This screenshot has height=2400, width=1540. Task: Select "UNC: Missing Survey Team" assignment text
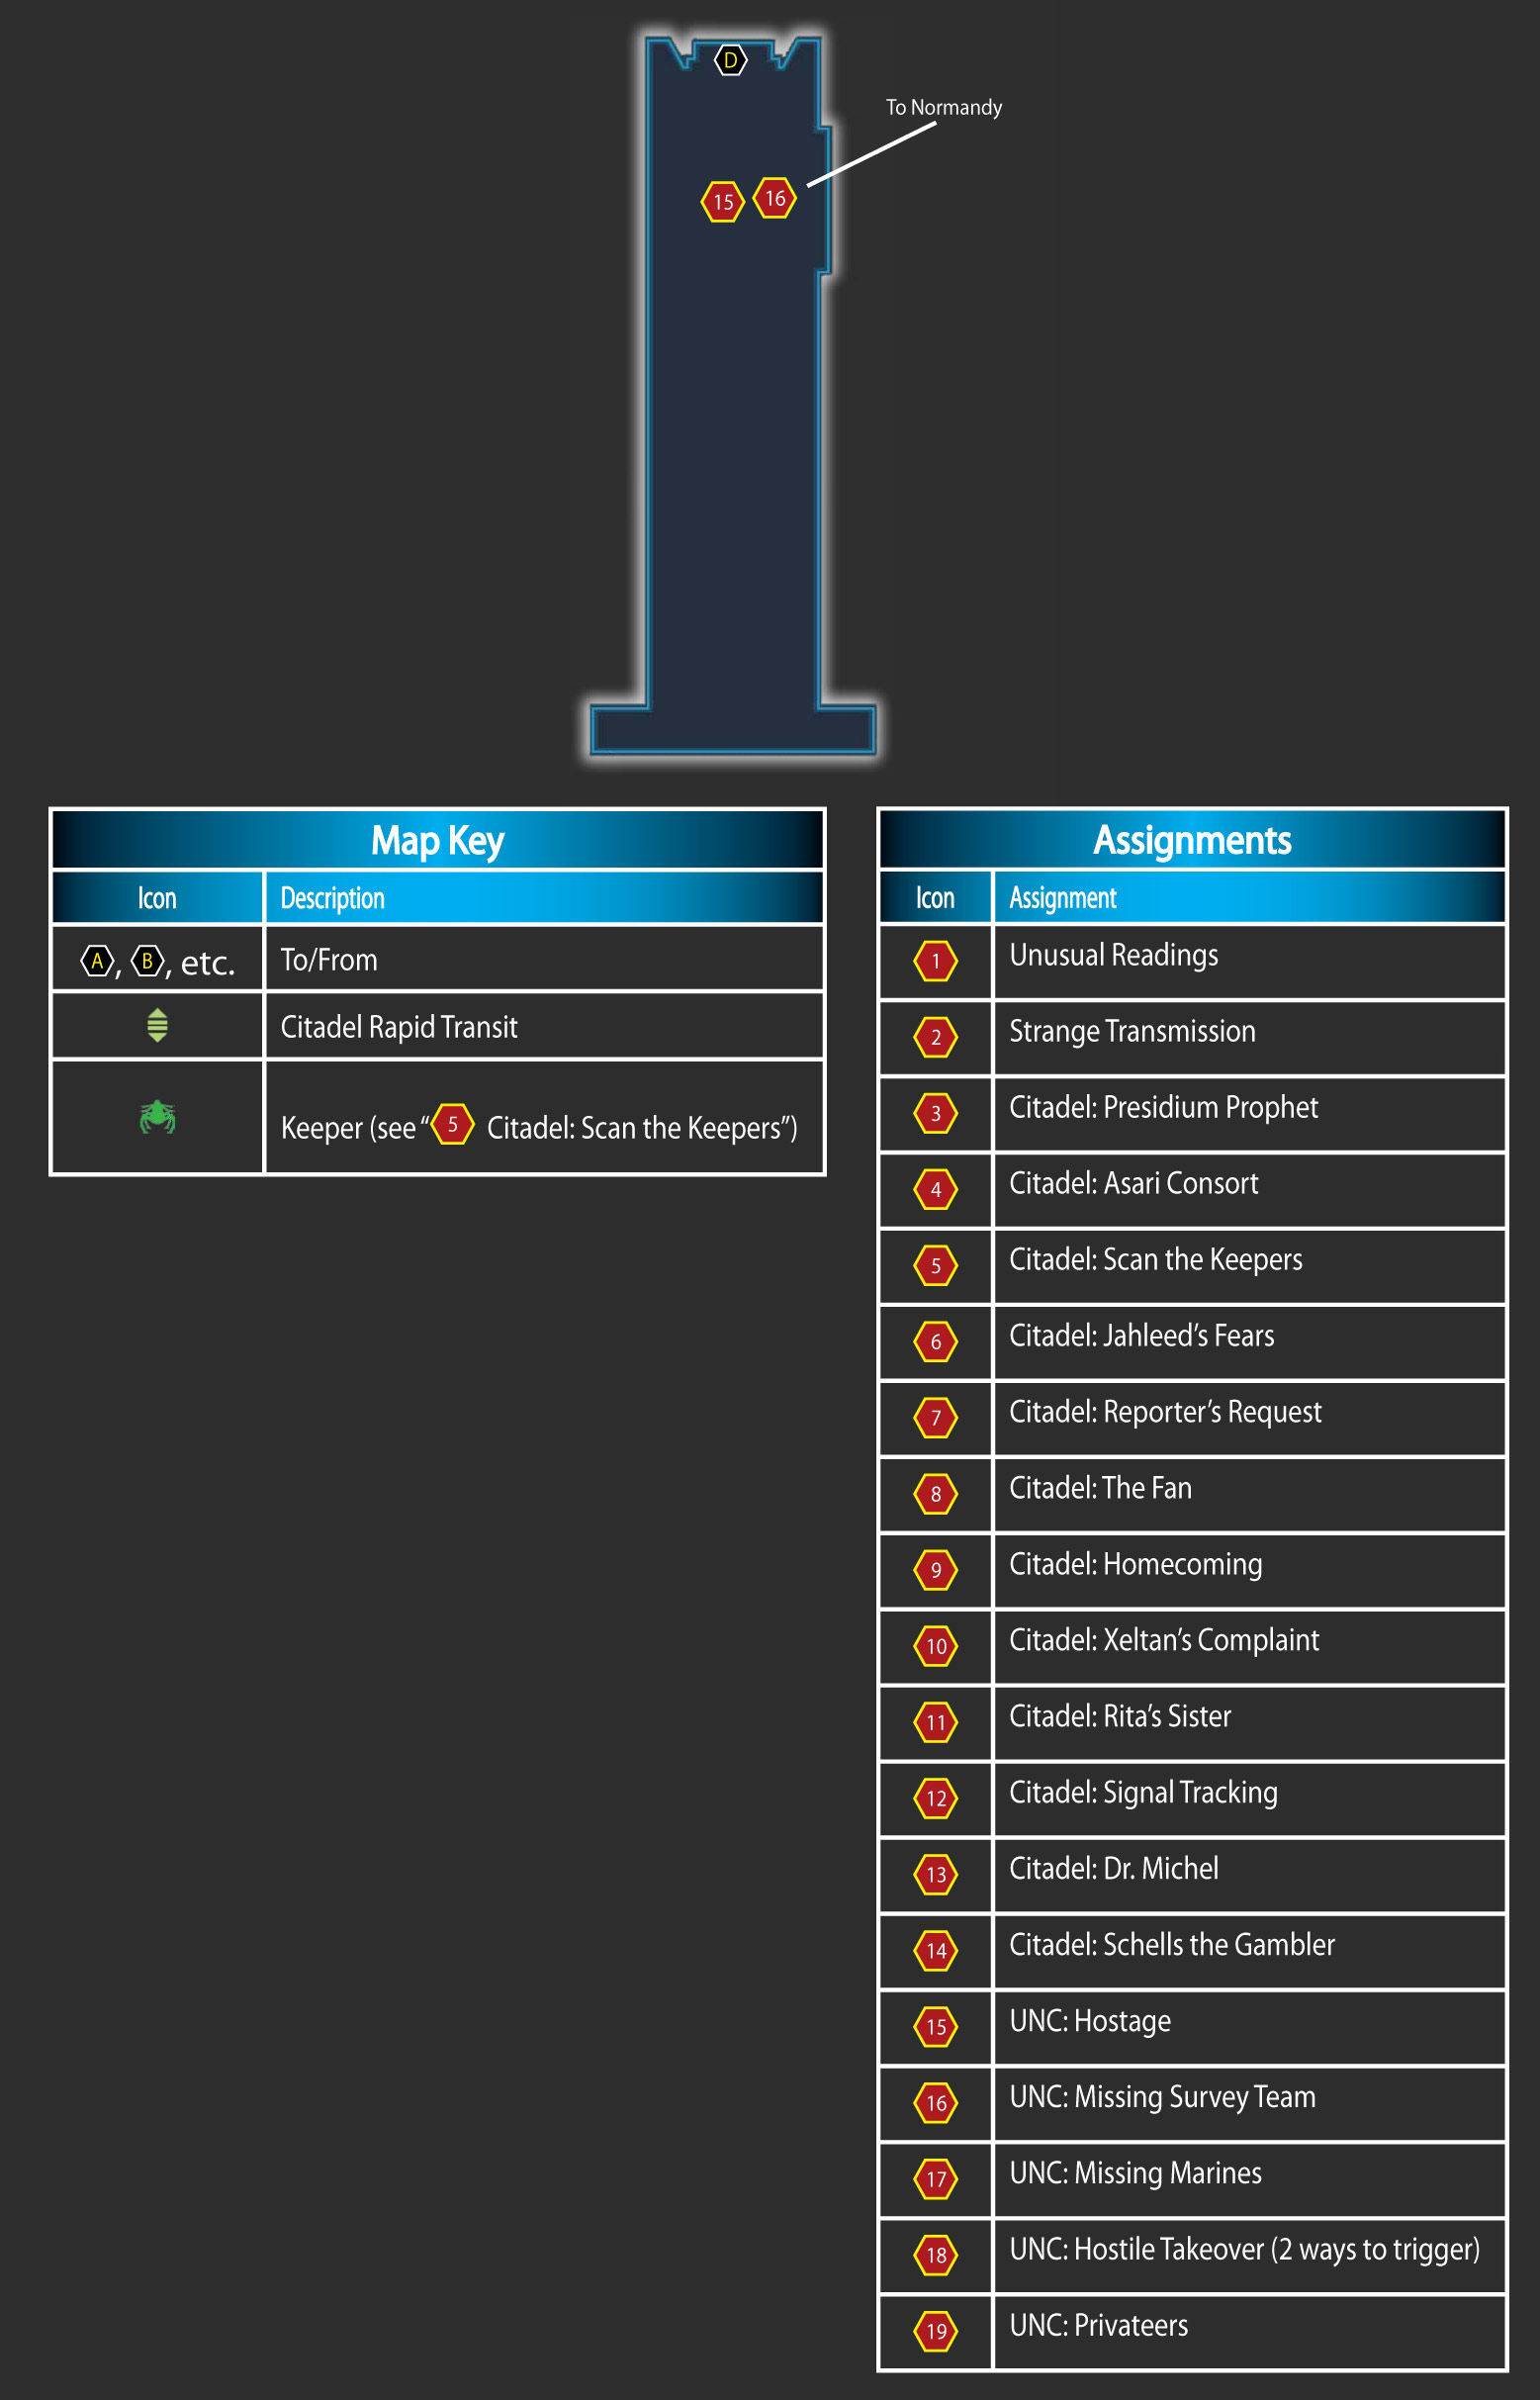point(1162,2098)
